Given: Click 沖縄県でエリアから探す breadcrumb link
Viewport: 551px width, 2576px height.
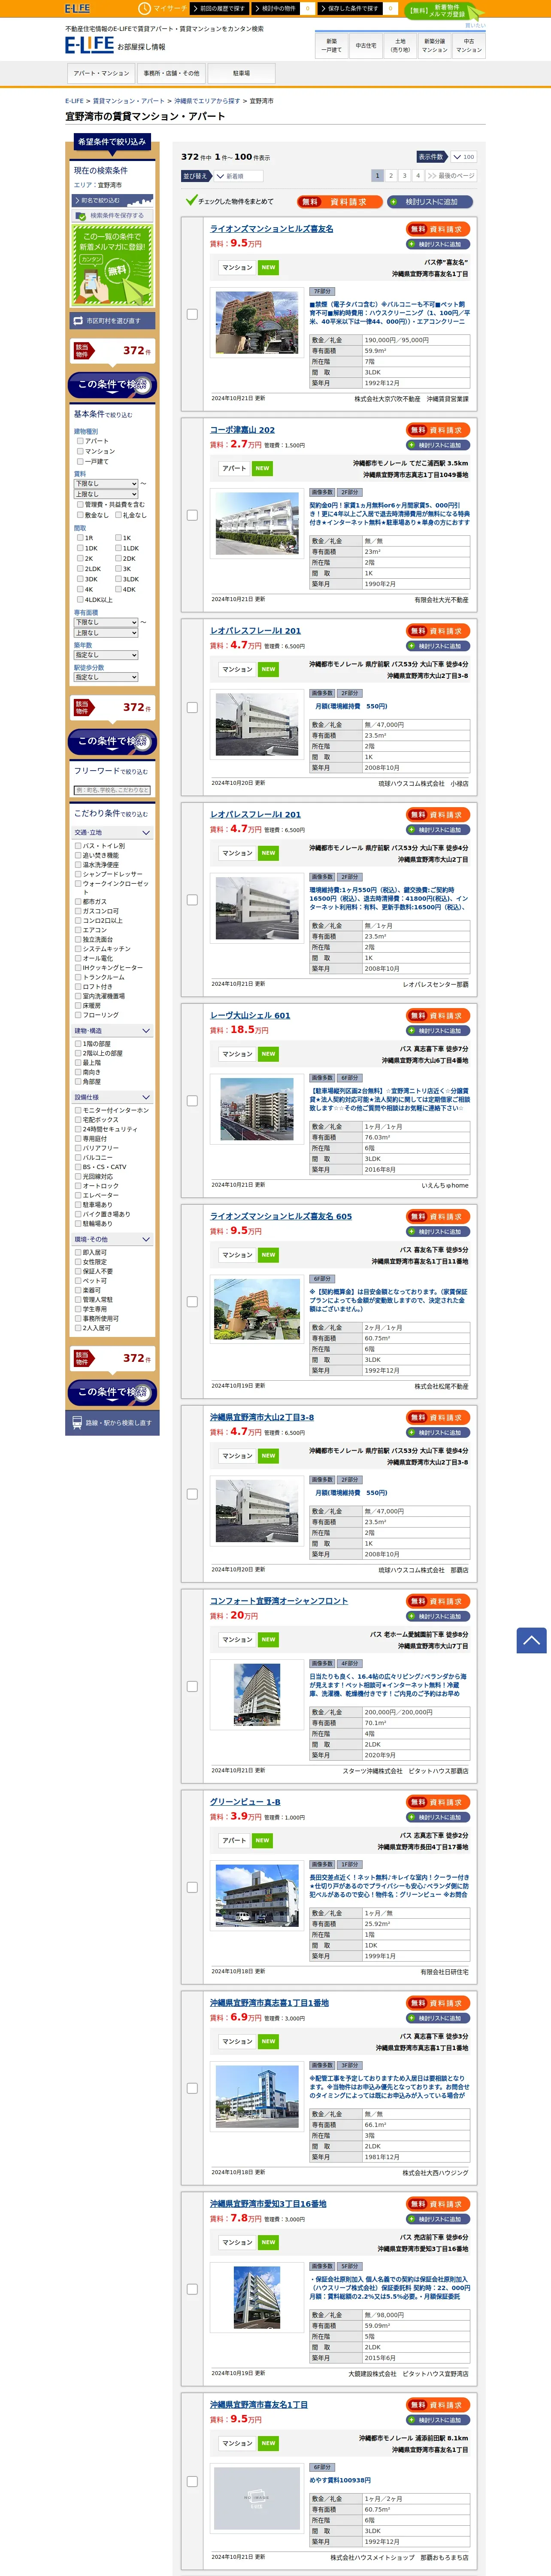Looking at the screenshot, I should [207, 101].
